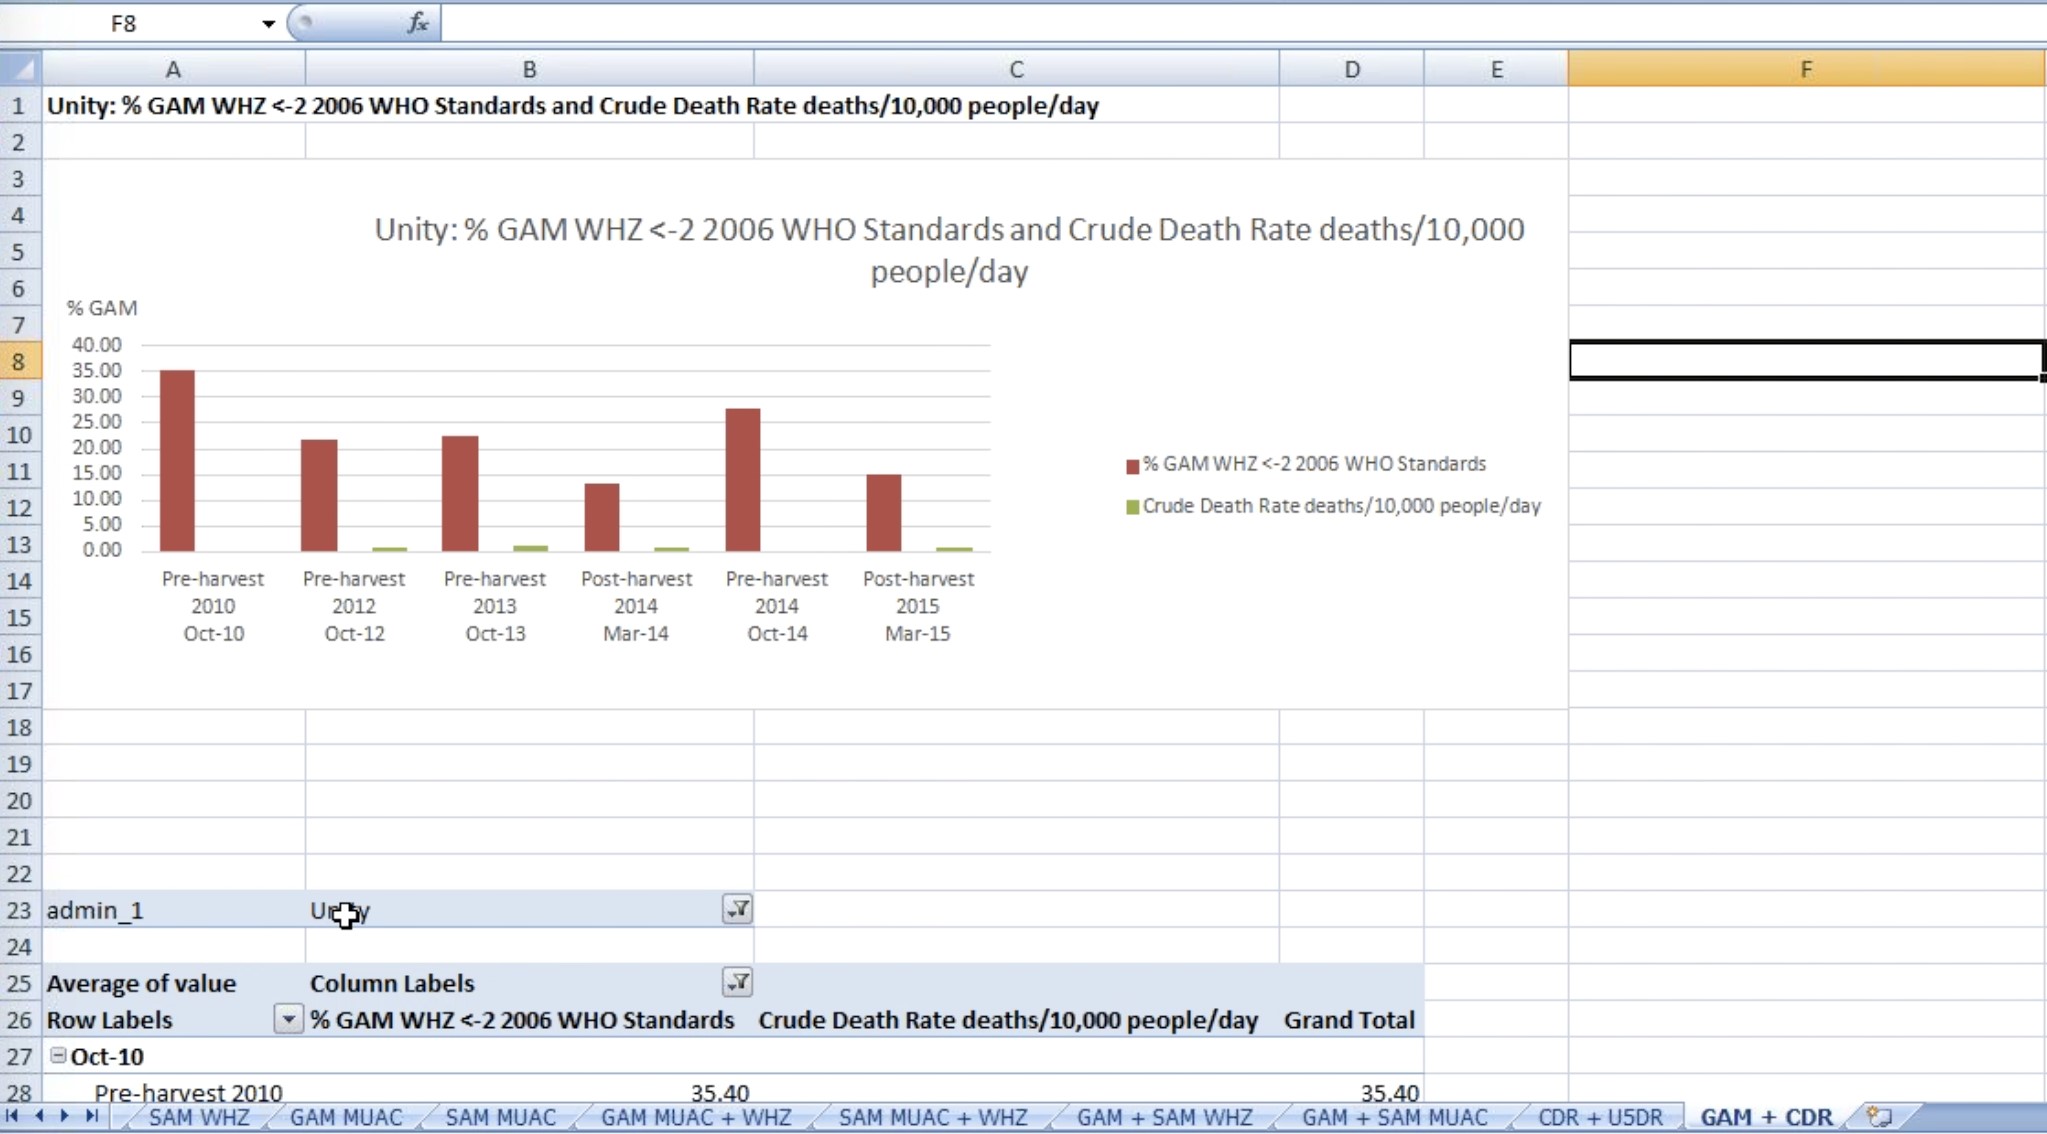Collapse the Oct-10 pivot group
2047x1134 pixels.
pos(59,1055)
